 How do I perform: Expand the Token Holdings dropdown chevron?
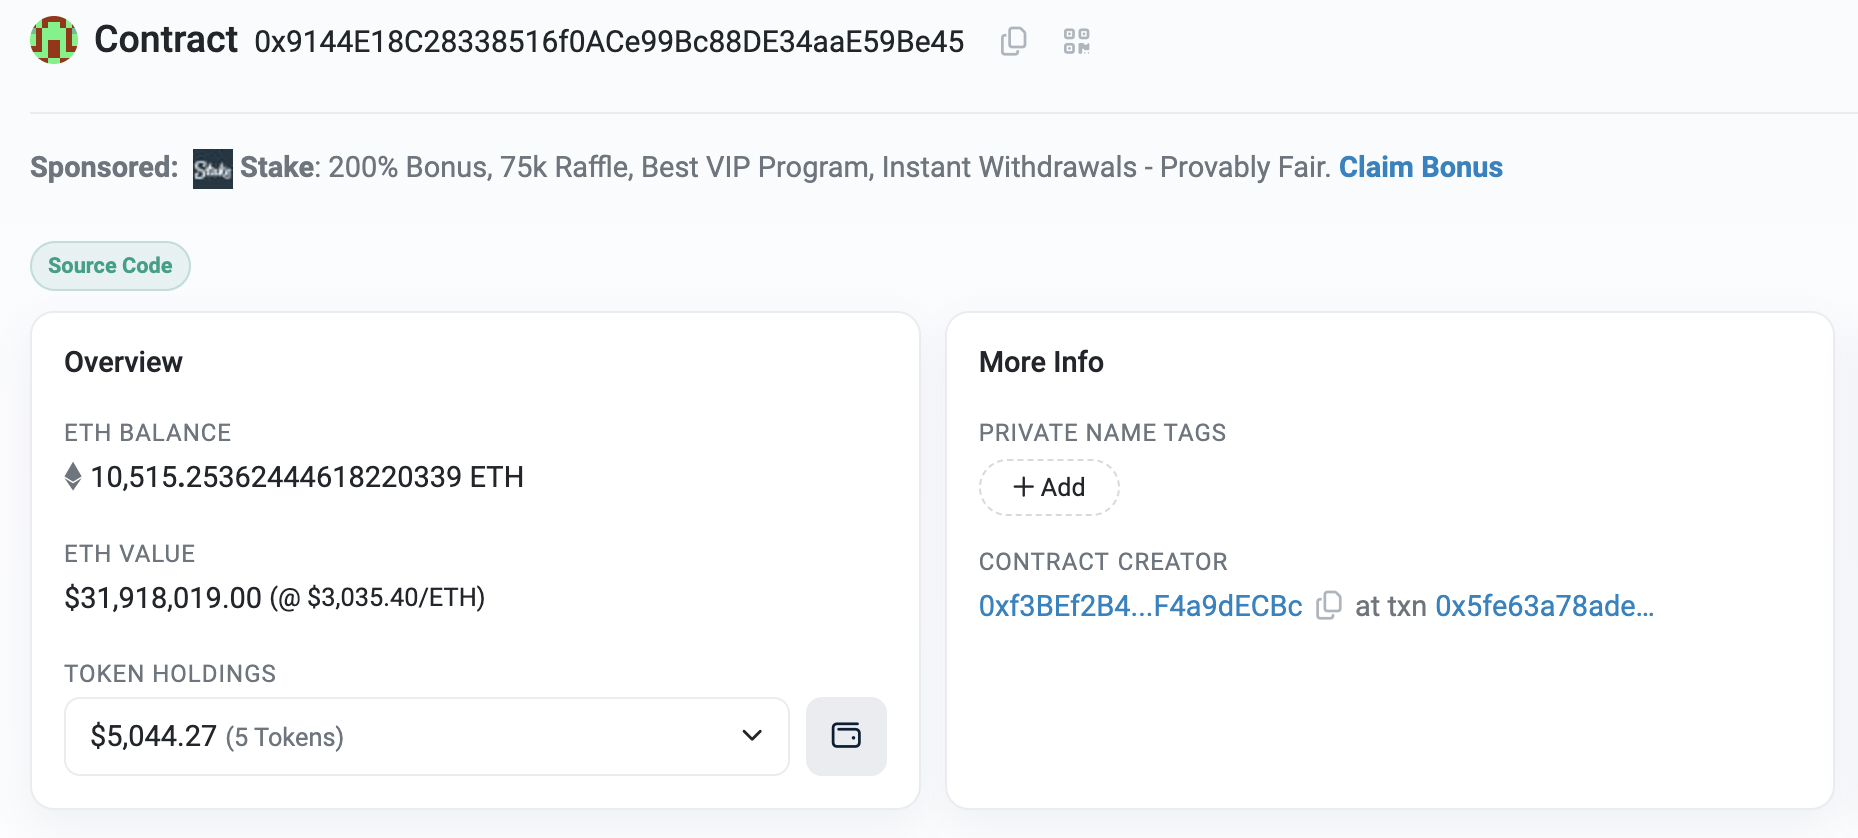coord(752,736)
